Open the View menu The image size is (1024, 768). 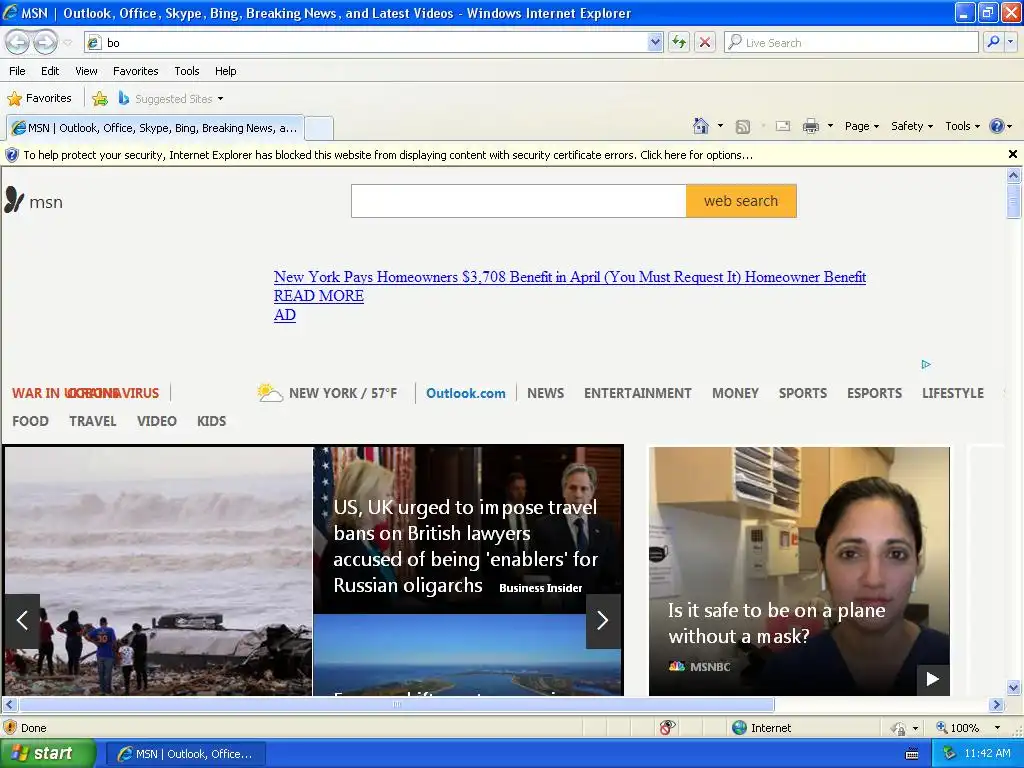pyautogui.click(x=86, y=71)
